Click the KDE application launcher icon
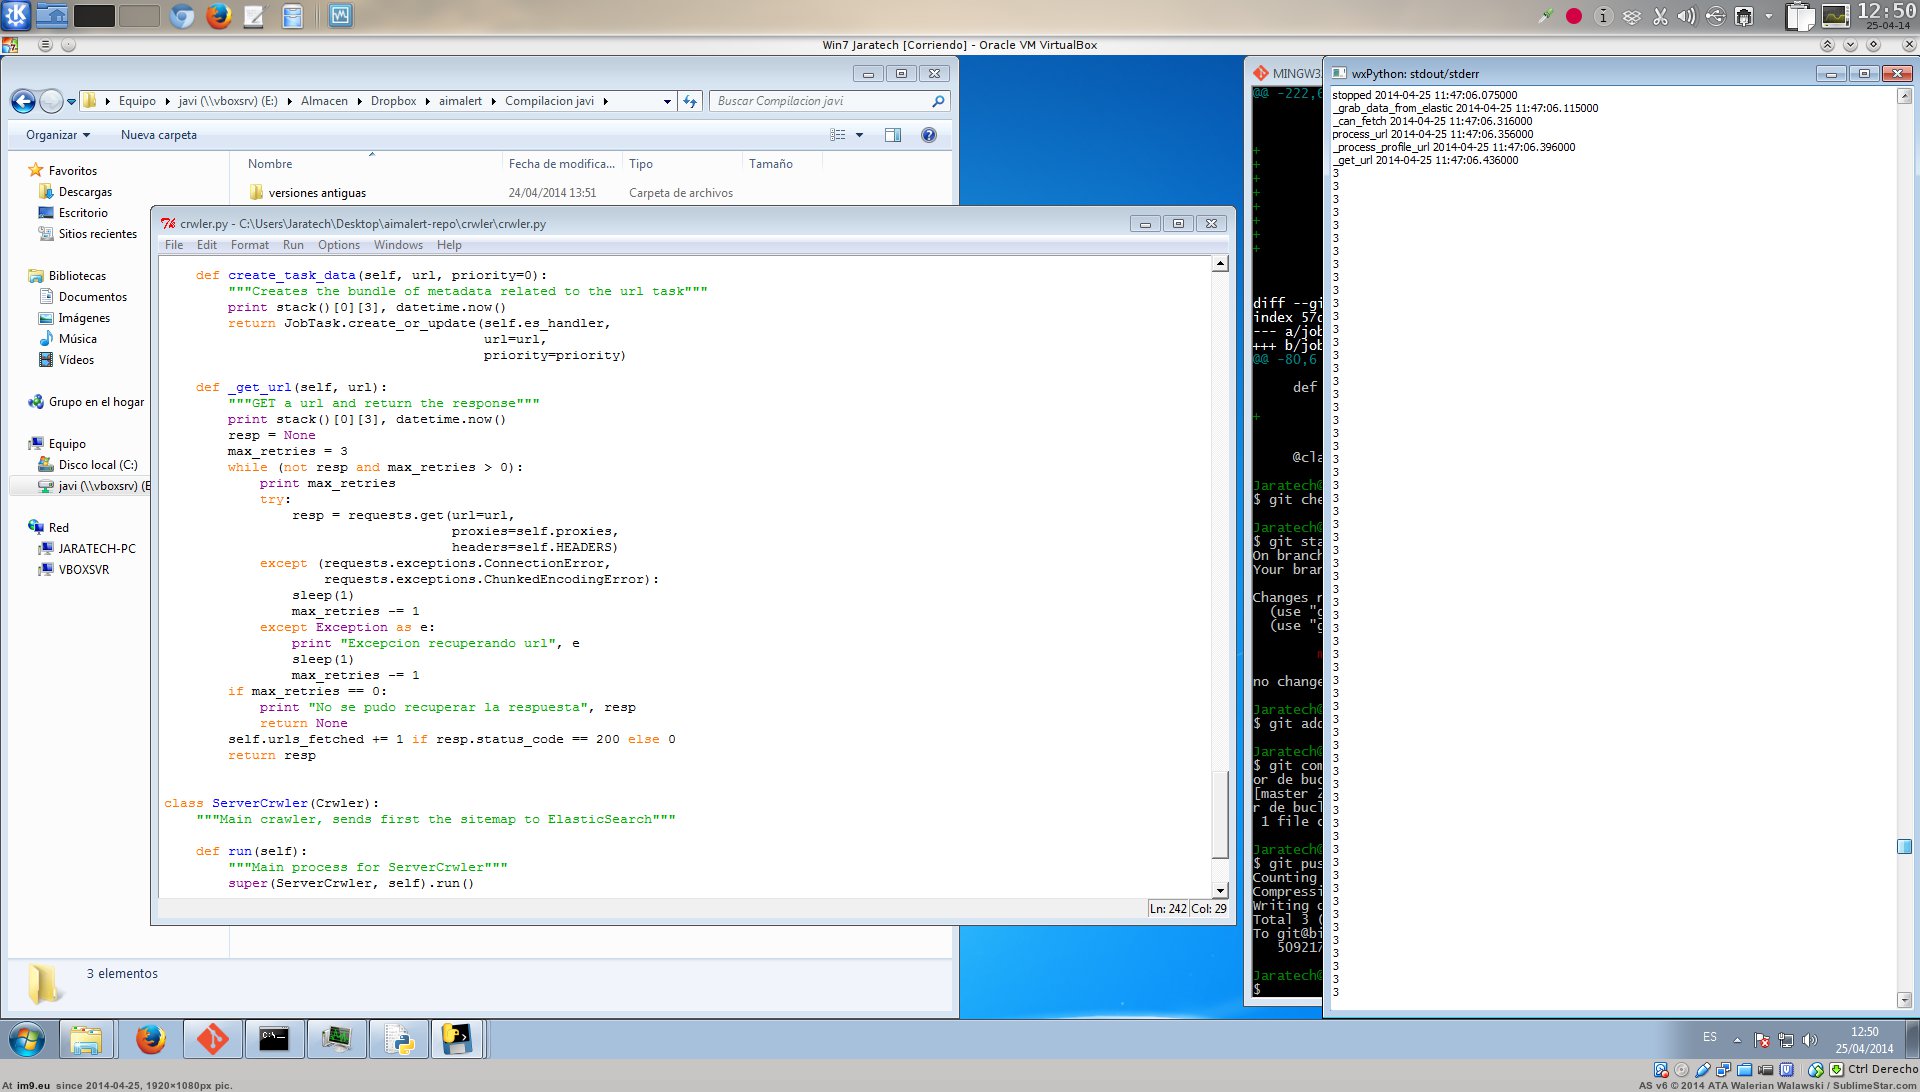This screenshot has height=1092, width=1920. pyautogui.click(x=17, y=16)
